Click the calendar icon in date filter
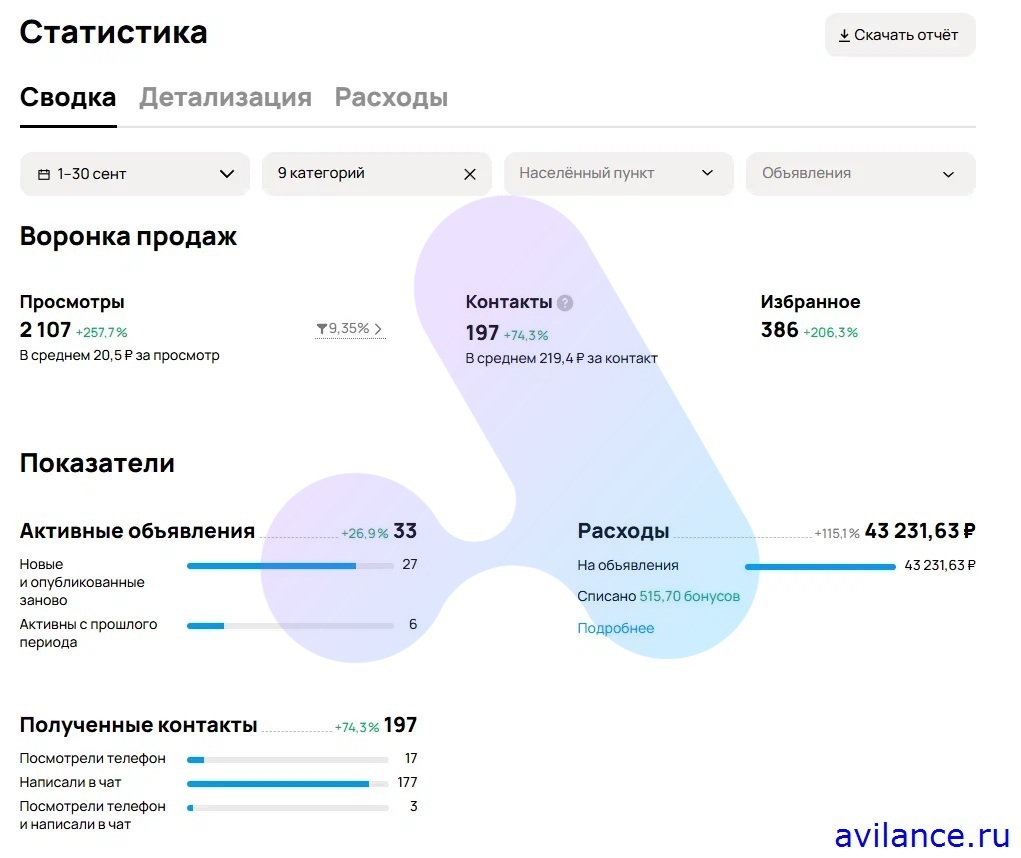Screen dimensions: 1021x858 [44, 174]
